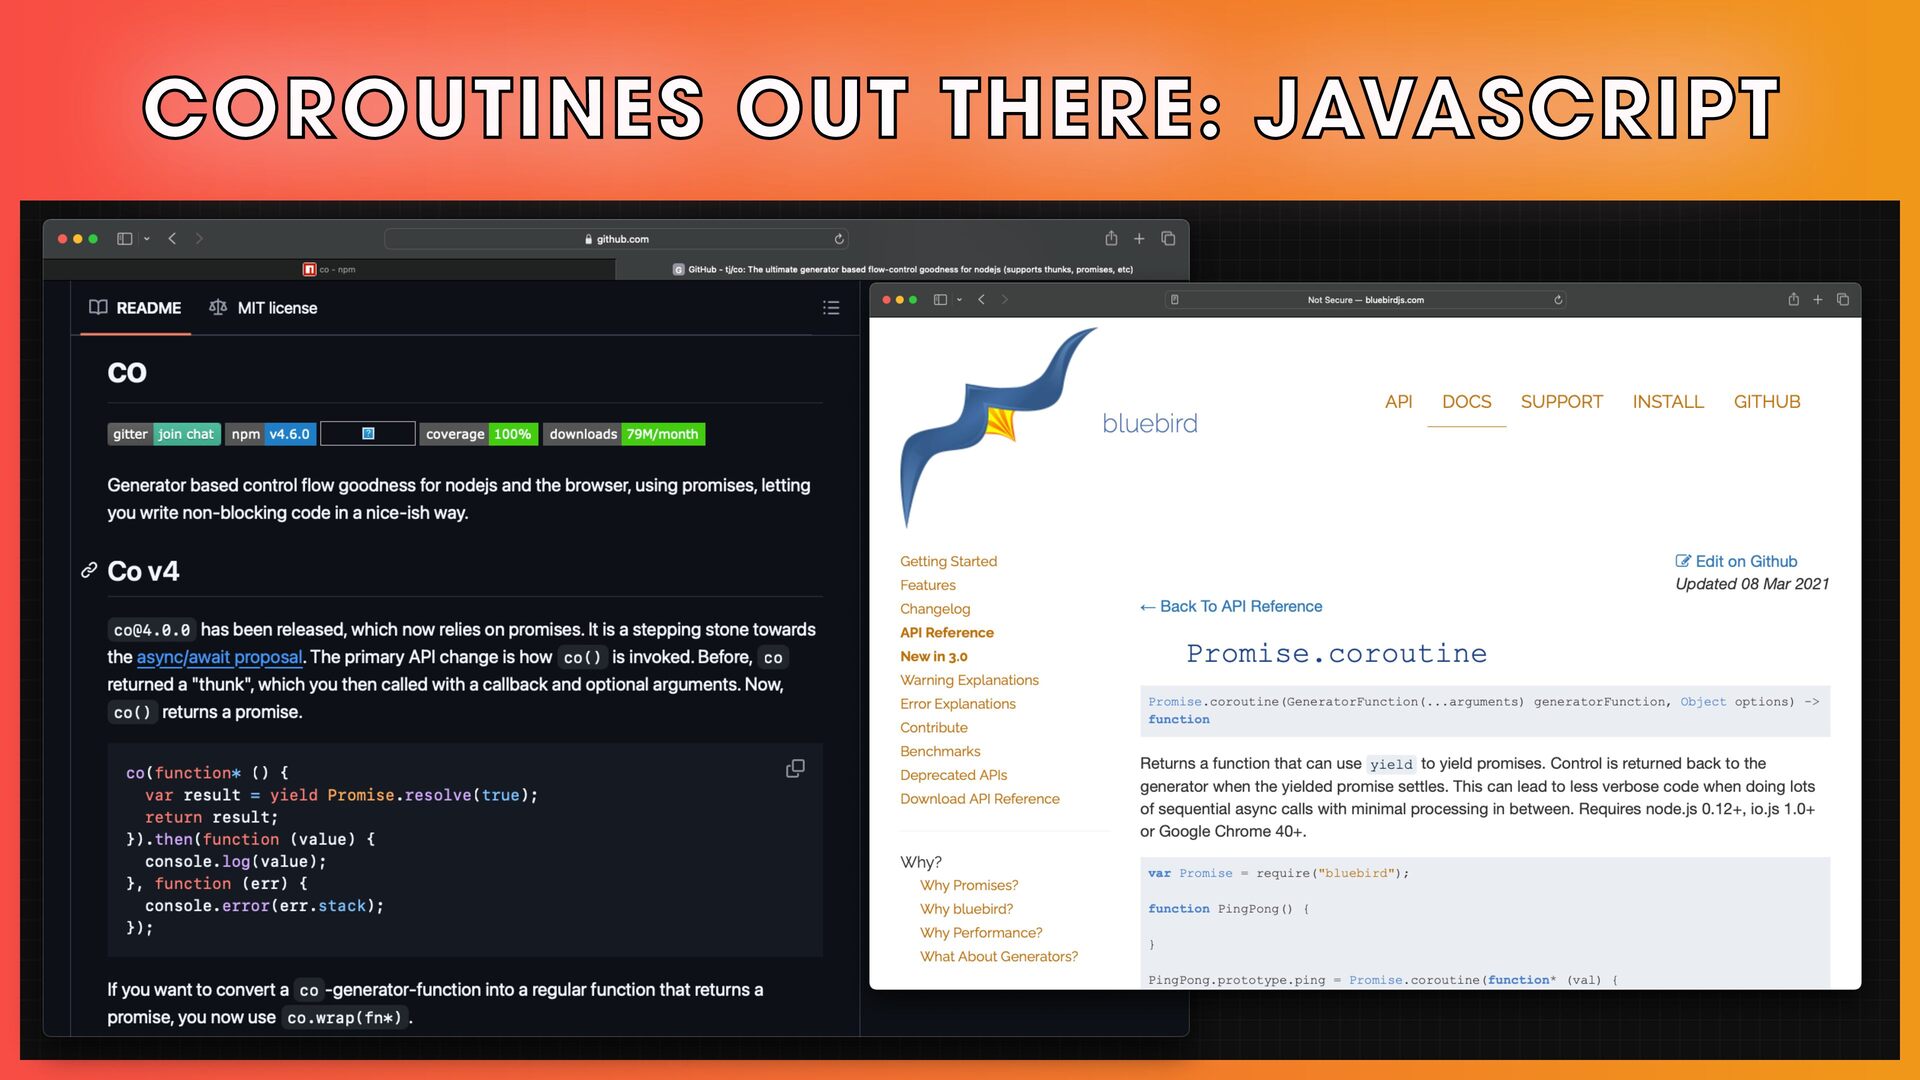1920x1080 pixels.
Task: Open the DOCS menu on bluebird site
Action: click(x=1466, y=401)
